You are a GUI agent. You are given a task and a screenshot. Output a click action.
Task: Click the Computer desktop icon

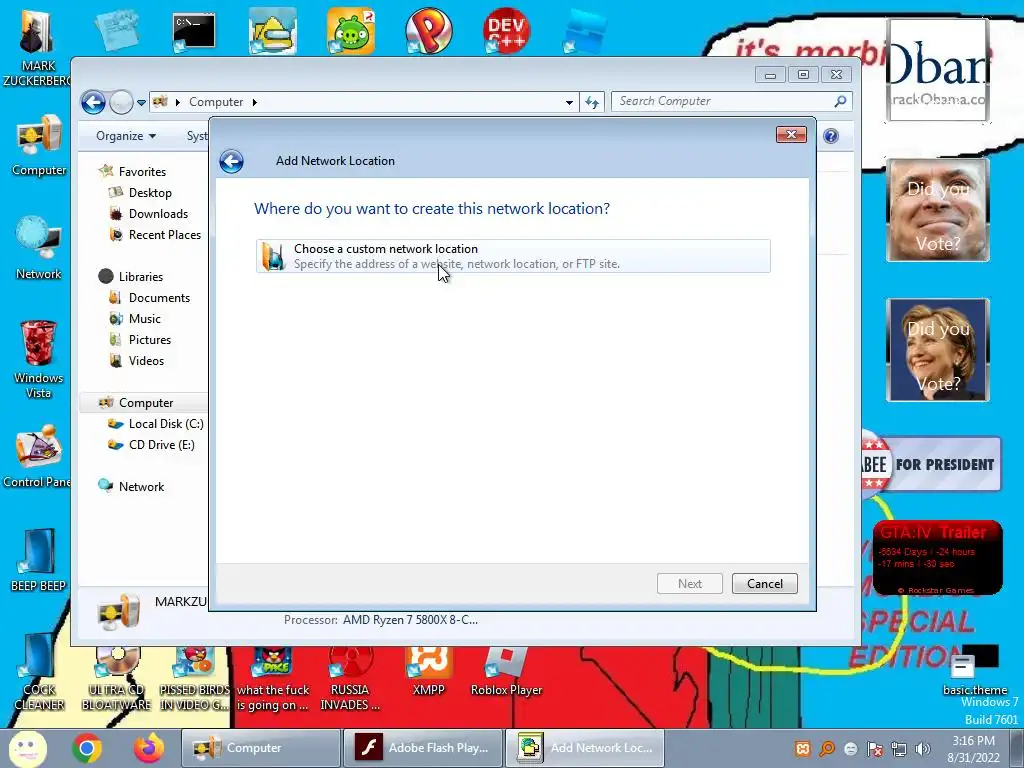coord(39,145)
